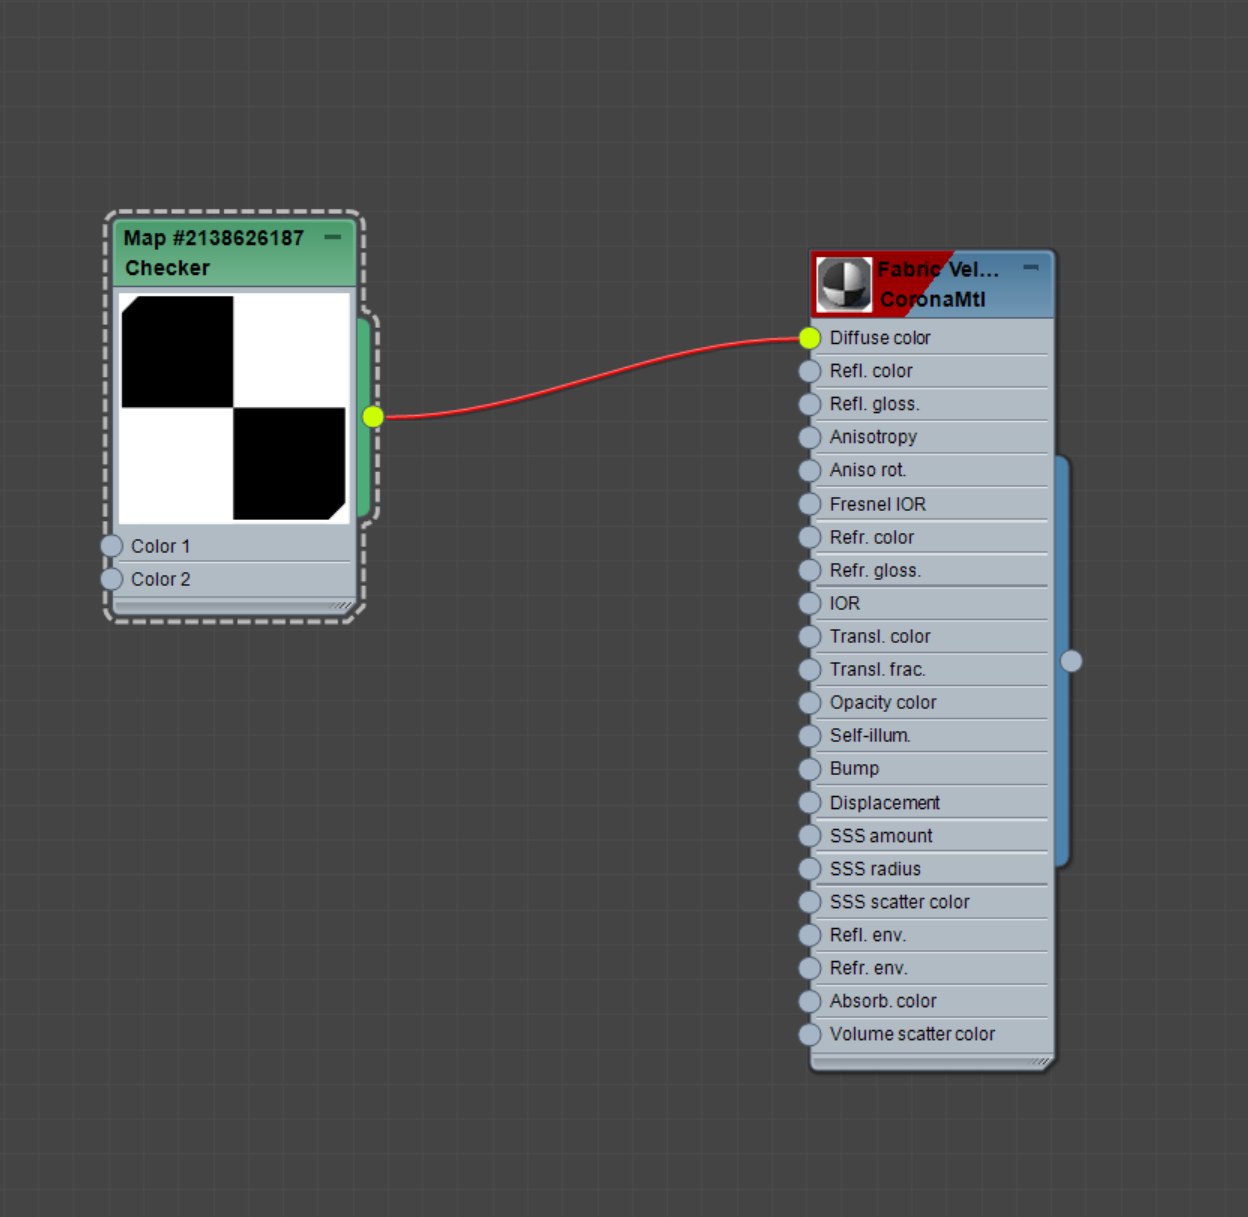Screen dimensions: 1248x1217
Task: Click the Aniso rot. input socket
Action: pos(810,470)
